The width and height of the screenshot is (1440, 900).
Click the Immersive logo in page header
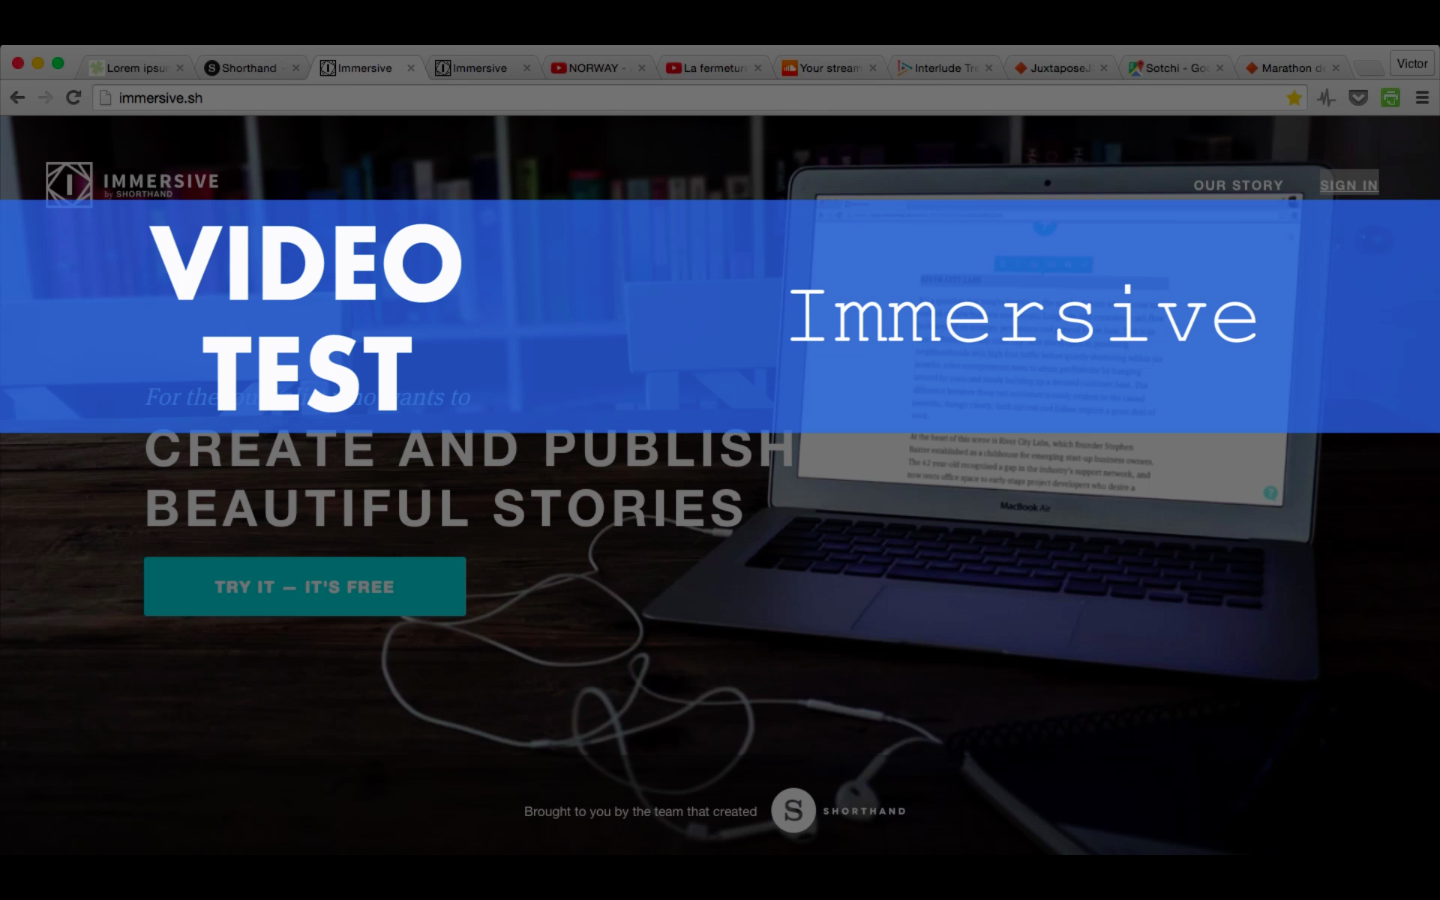[132, 184]
